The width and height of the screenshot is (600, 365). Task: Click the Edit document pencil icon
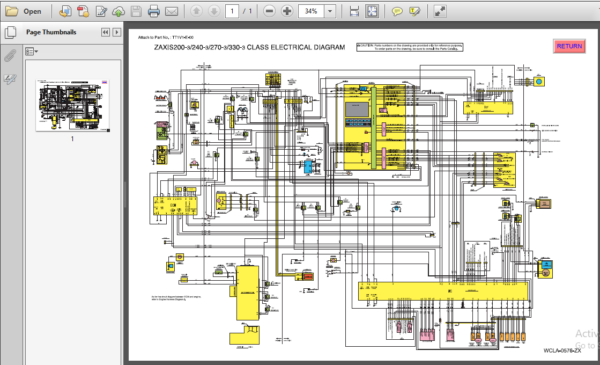(x=101, y=11)
